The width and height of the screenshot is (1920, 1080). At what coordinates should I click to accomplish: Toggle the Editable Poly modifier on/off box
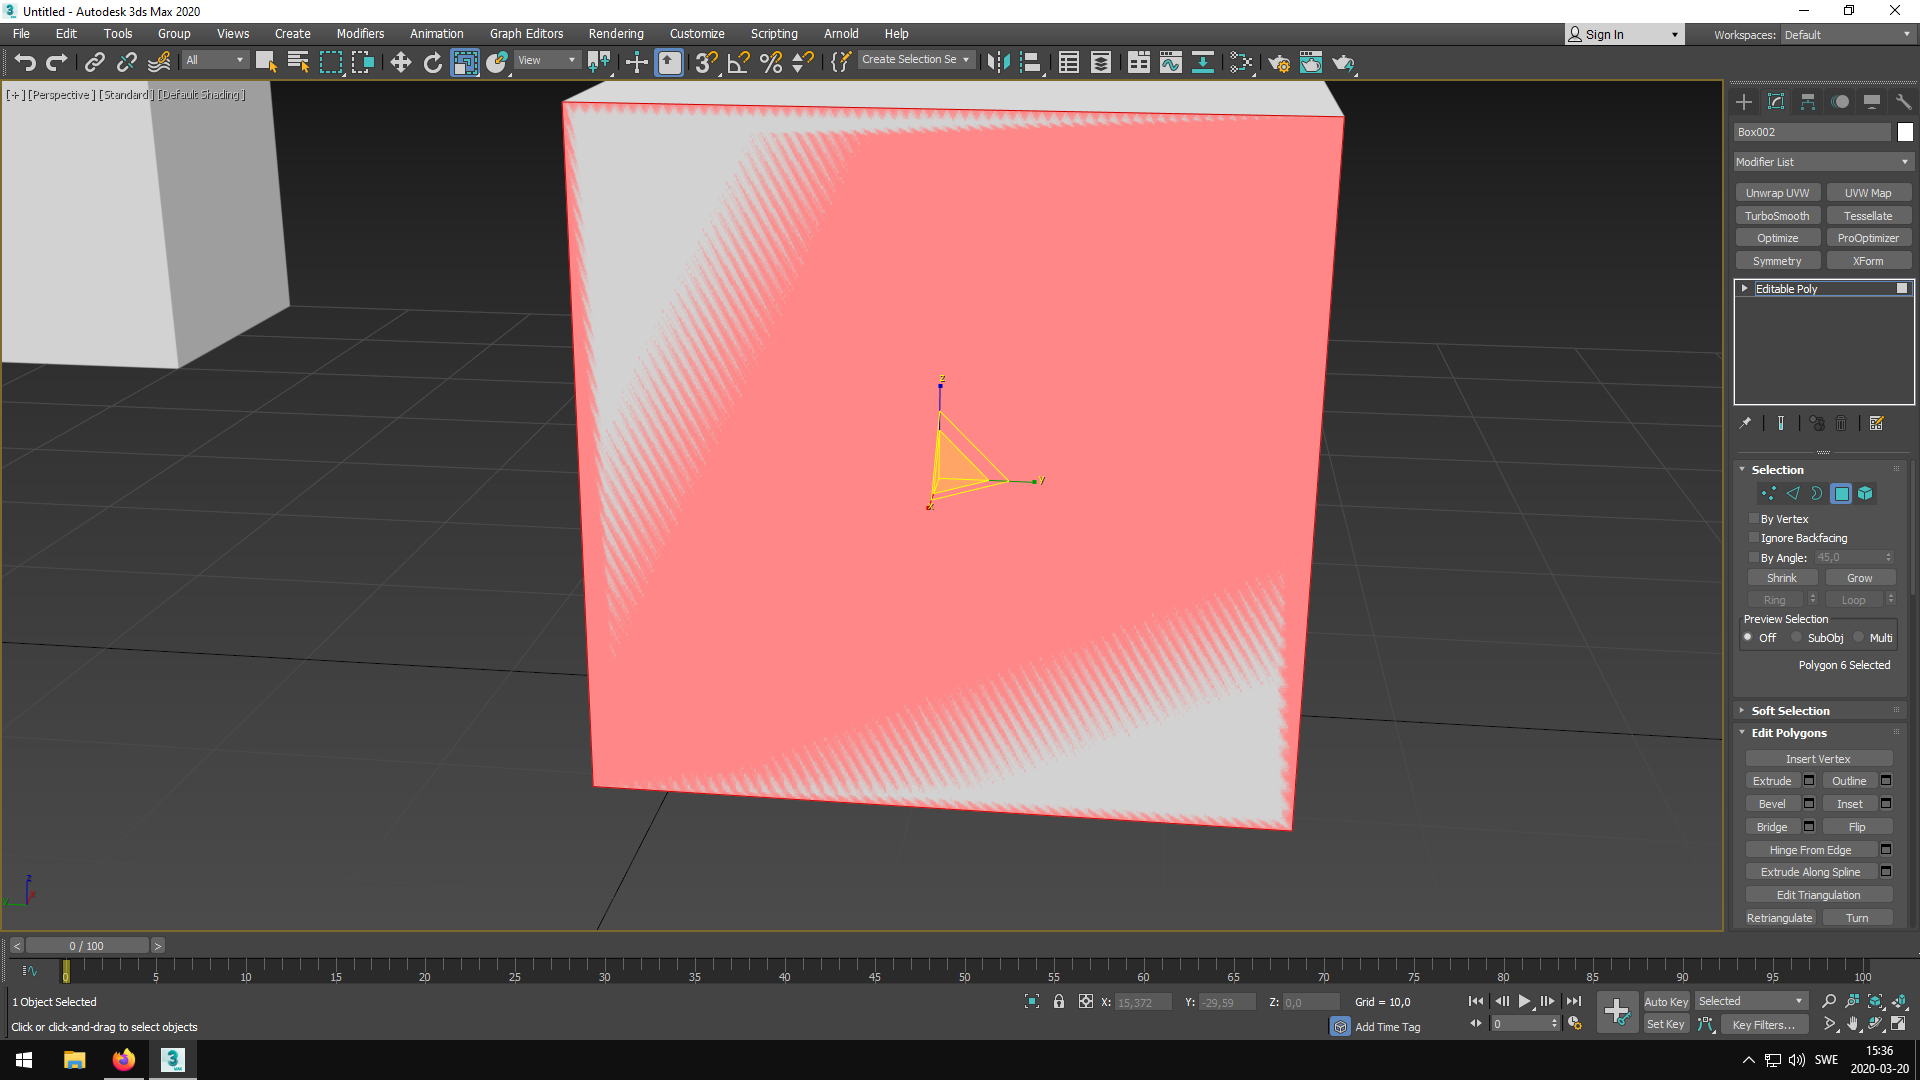[x=1902, y=288]
